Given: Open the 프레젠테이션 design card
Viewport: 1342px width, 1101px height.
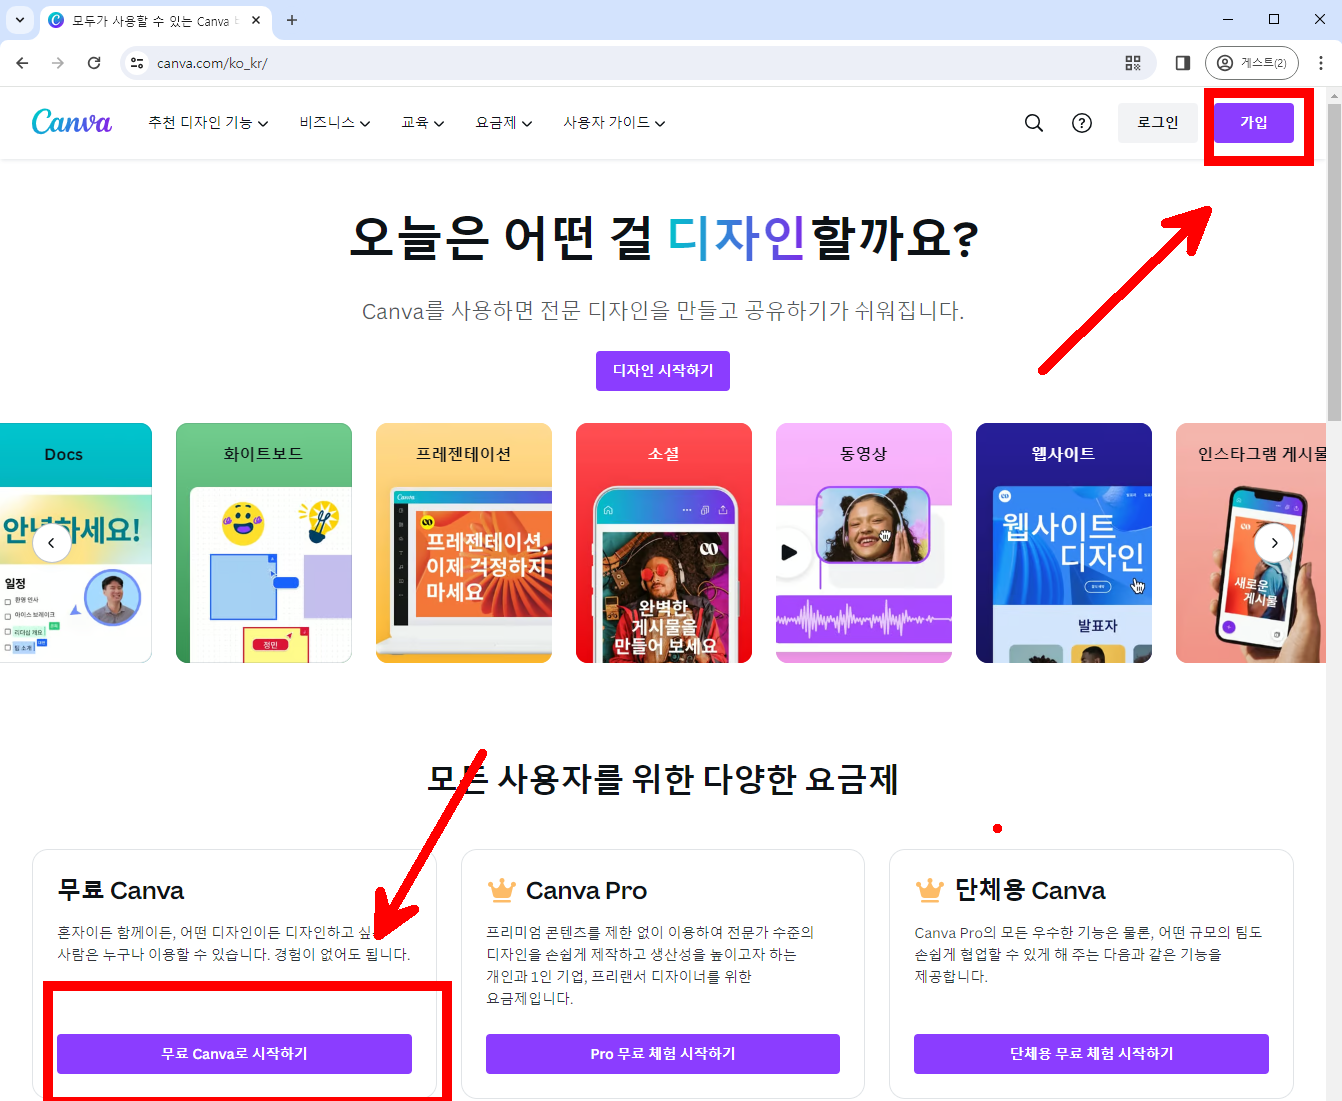Looking at the screenshot, I should coord(464,543).
